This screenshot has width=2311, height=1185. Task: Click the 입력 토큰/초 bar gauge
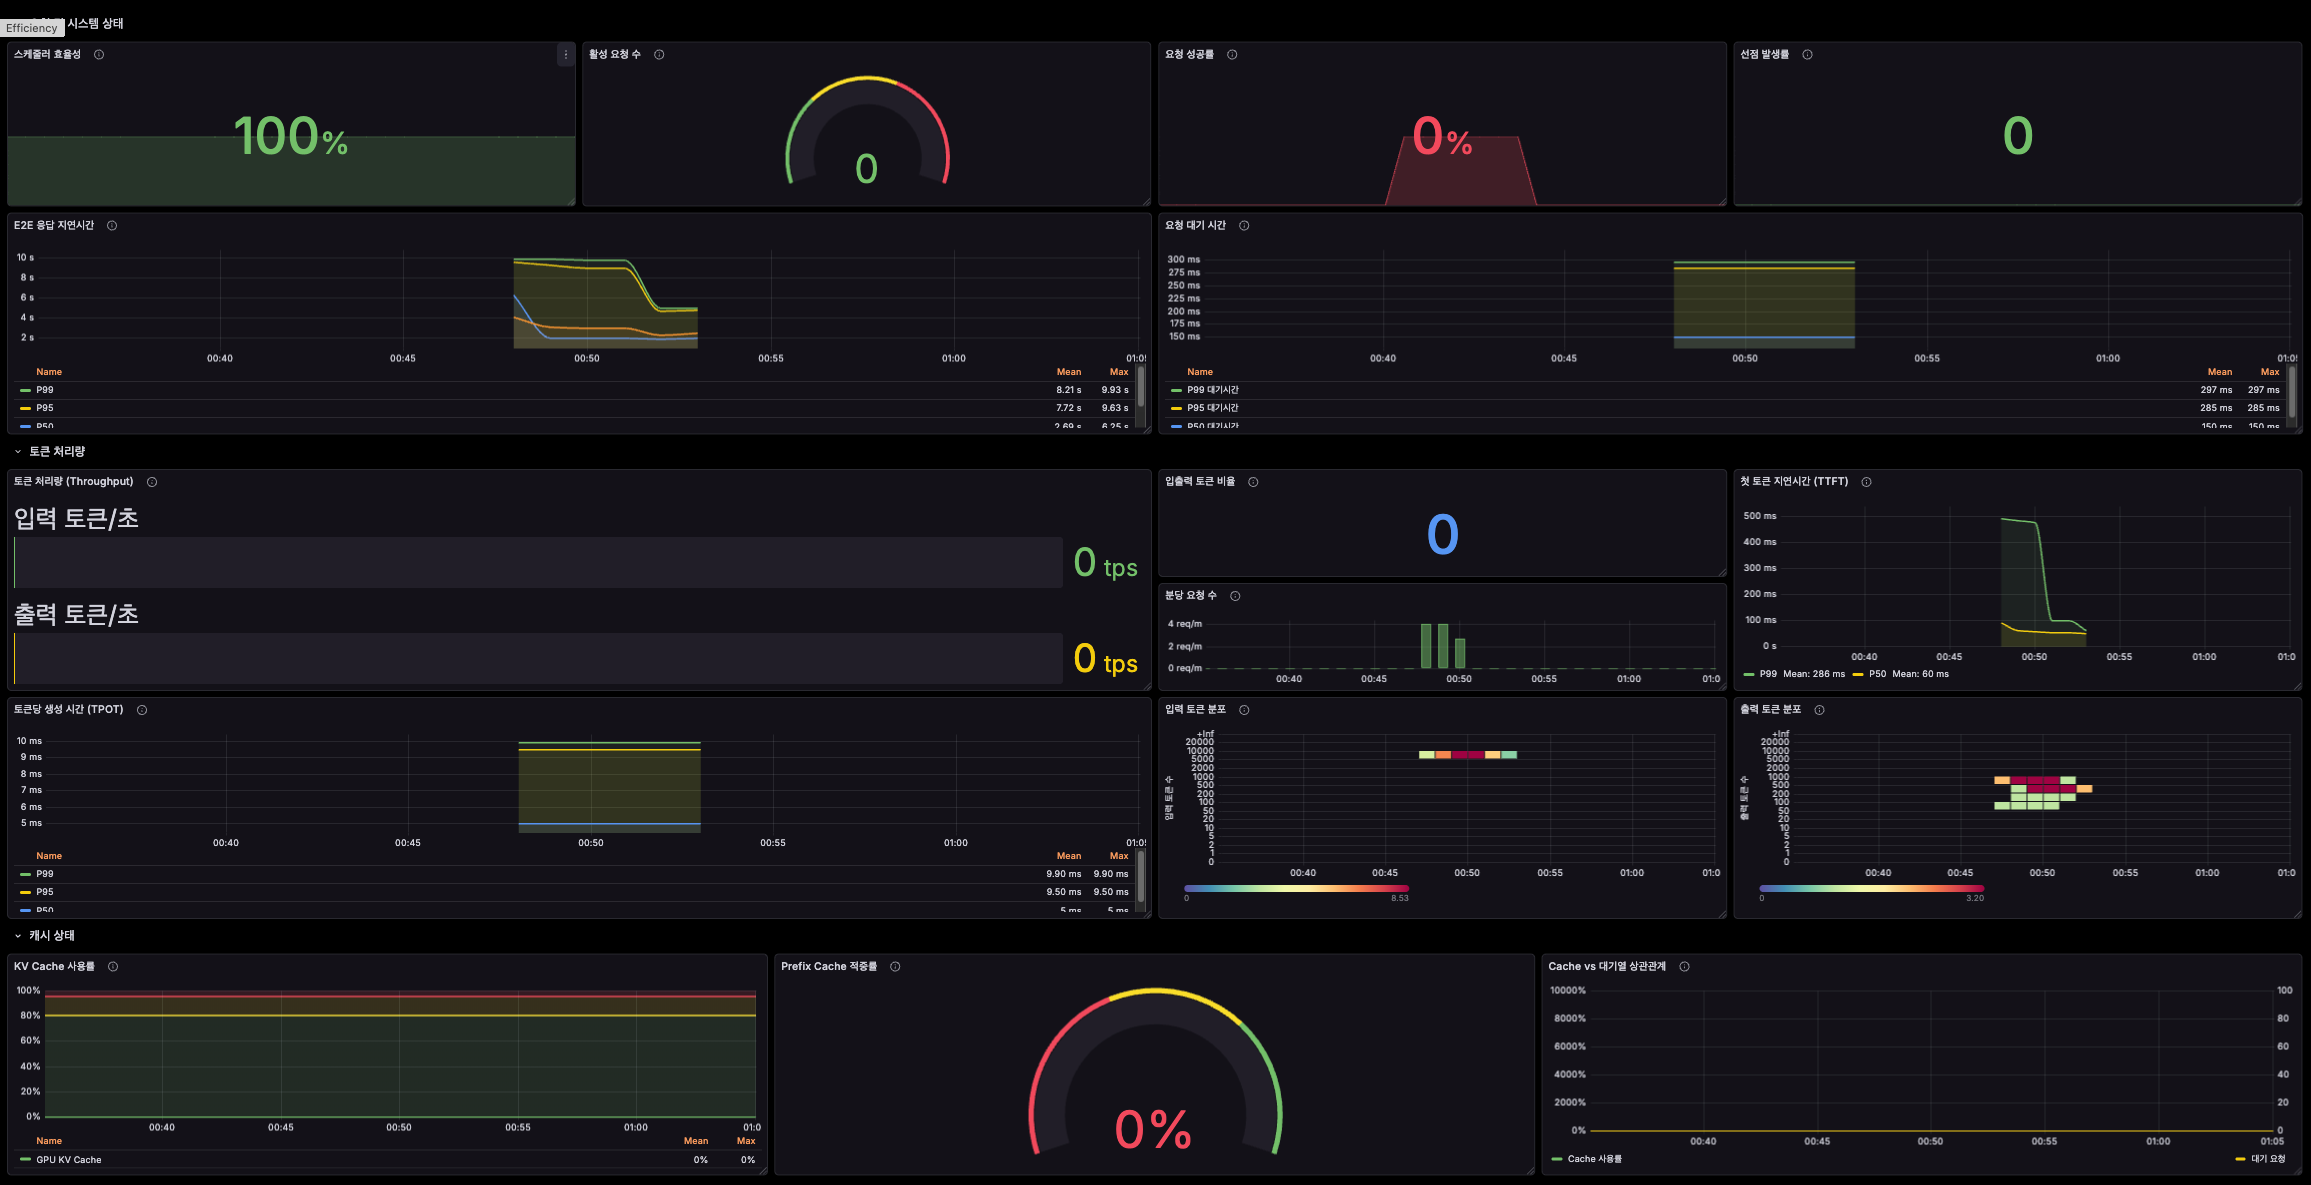[538, 563]
